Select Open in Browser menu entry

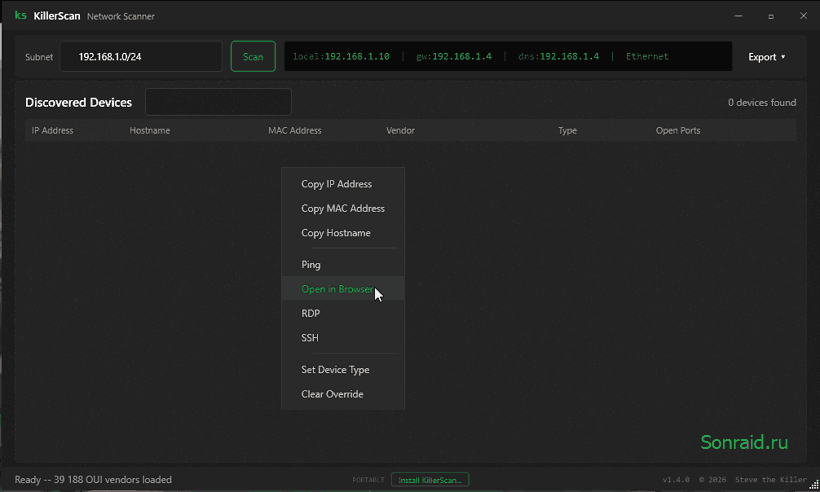tap(343, 289)
